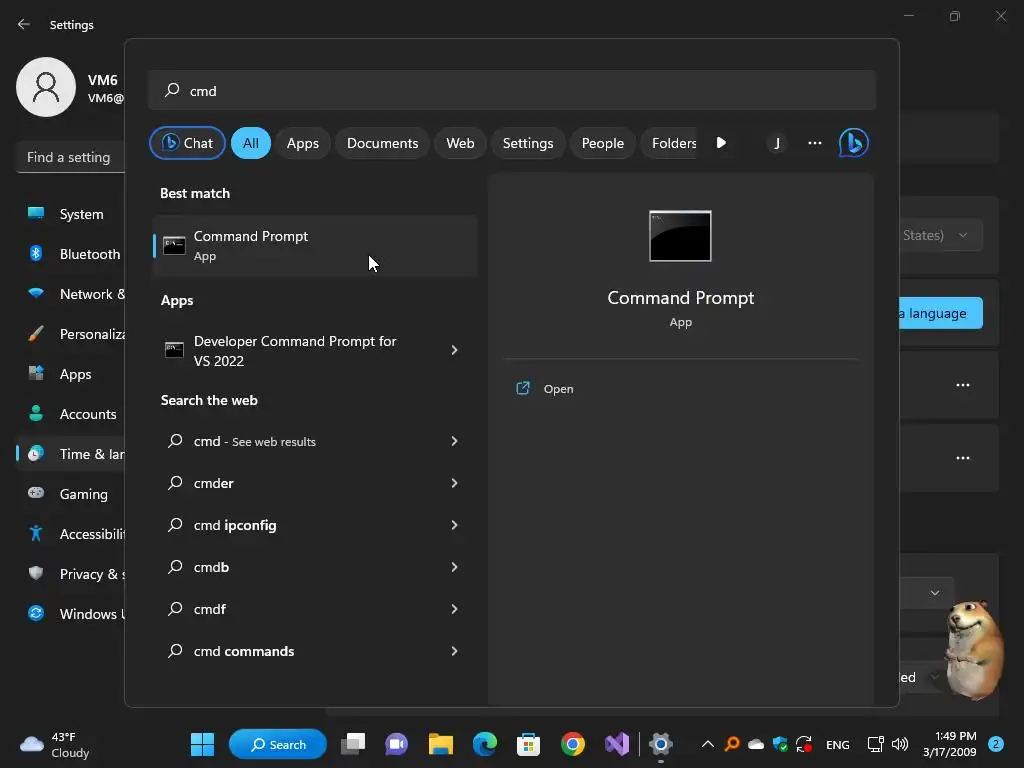Open Accessibility icon in Settings sidebar
The image size is (1024, 768).
(x=36, y=534)
